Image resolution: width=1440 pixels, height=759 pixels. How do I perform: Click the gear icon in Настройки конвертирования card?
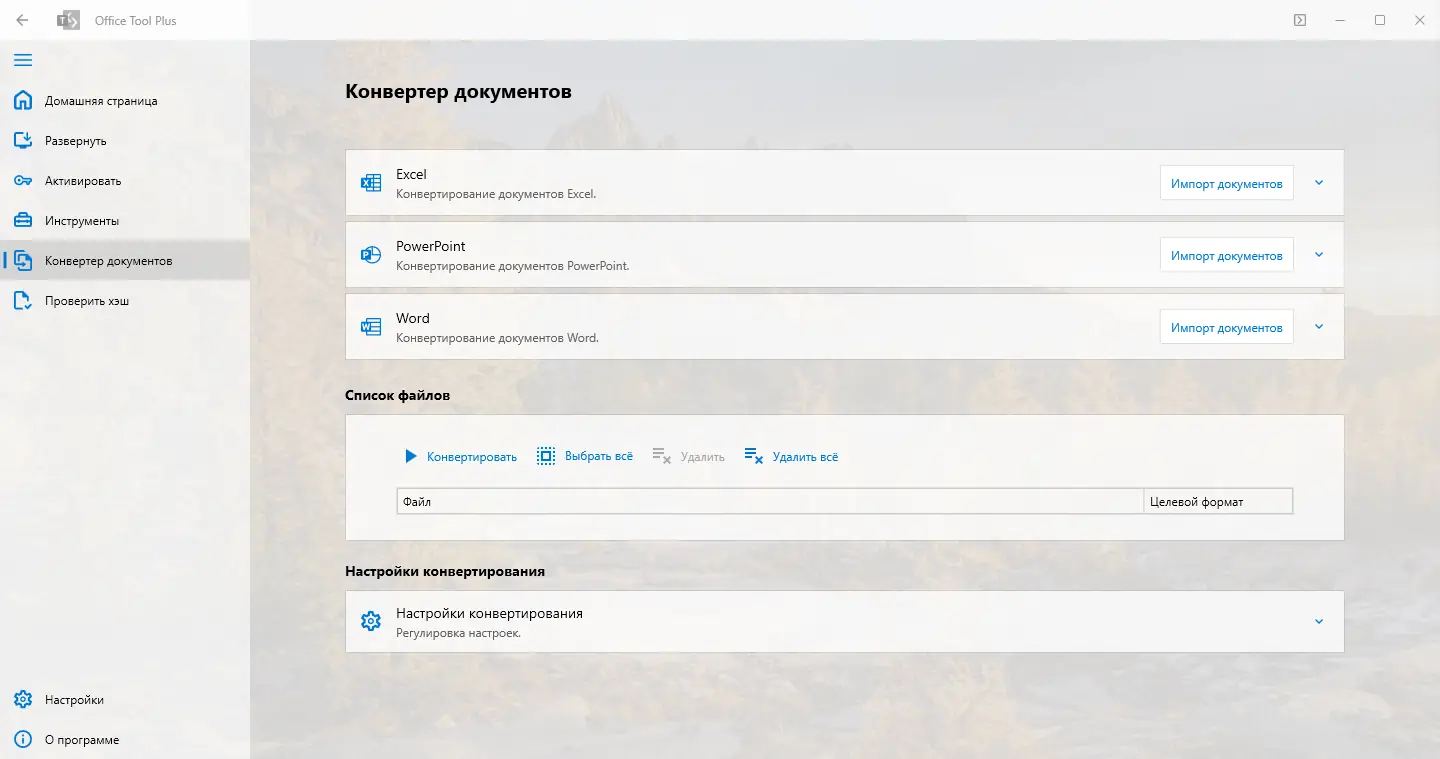pyautogui.click(x=371, y=621)
